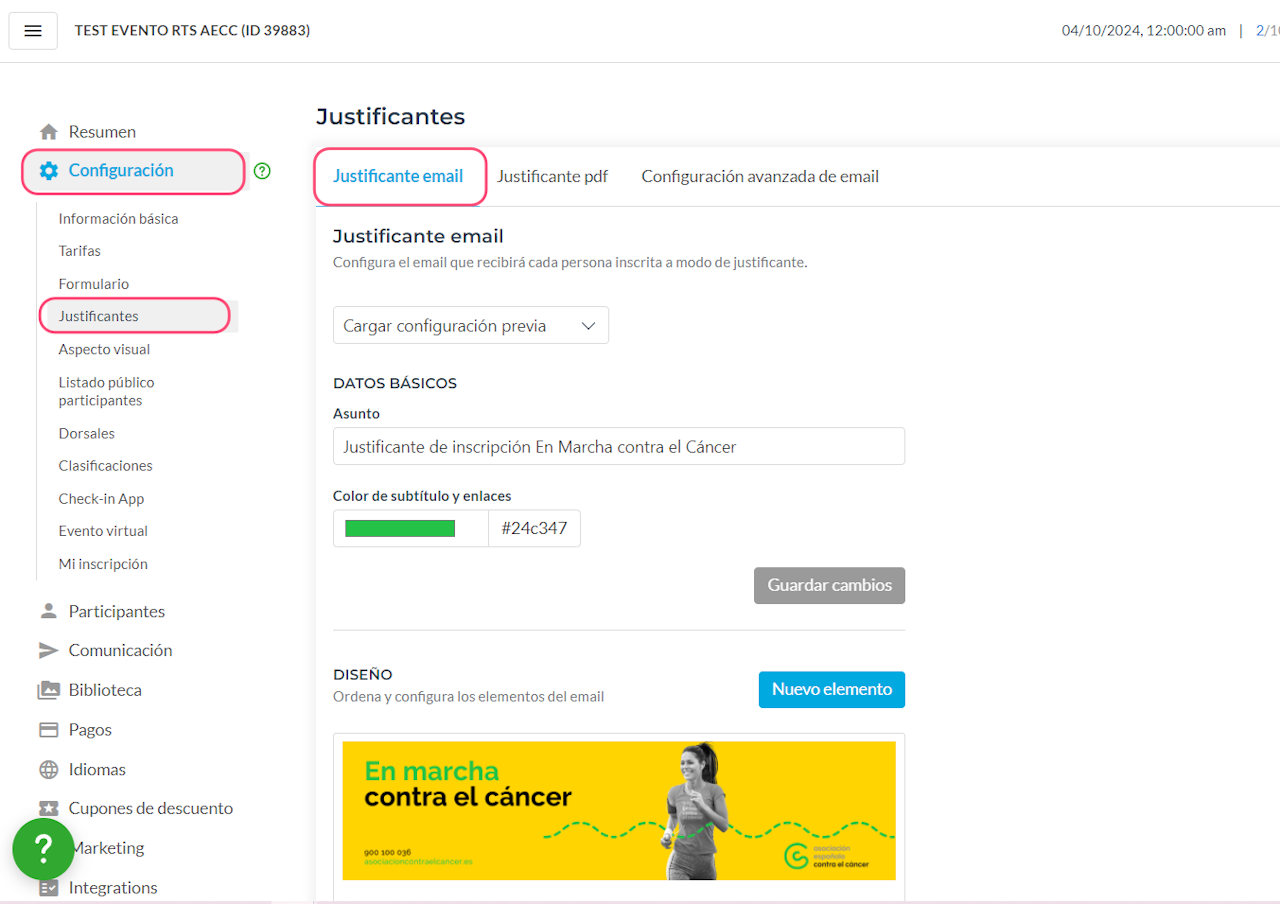Click the Asunto subject input field
The width and height of the screenshot is (1280, 904).
tap(618, 447)
